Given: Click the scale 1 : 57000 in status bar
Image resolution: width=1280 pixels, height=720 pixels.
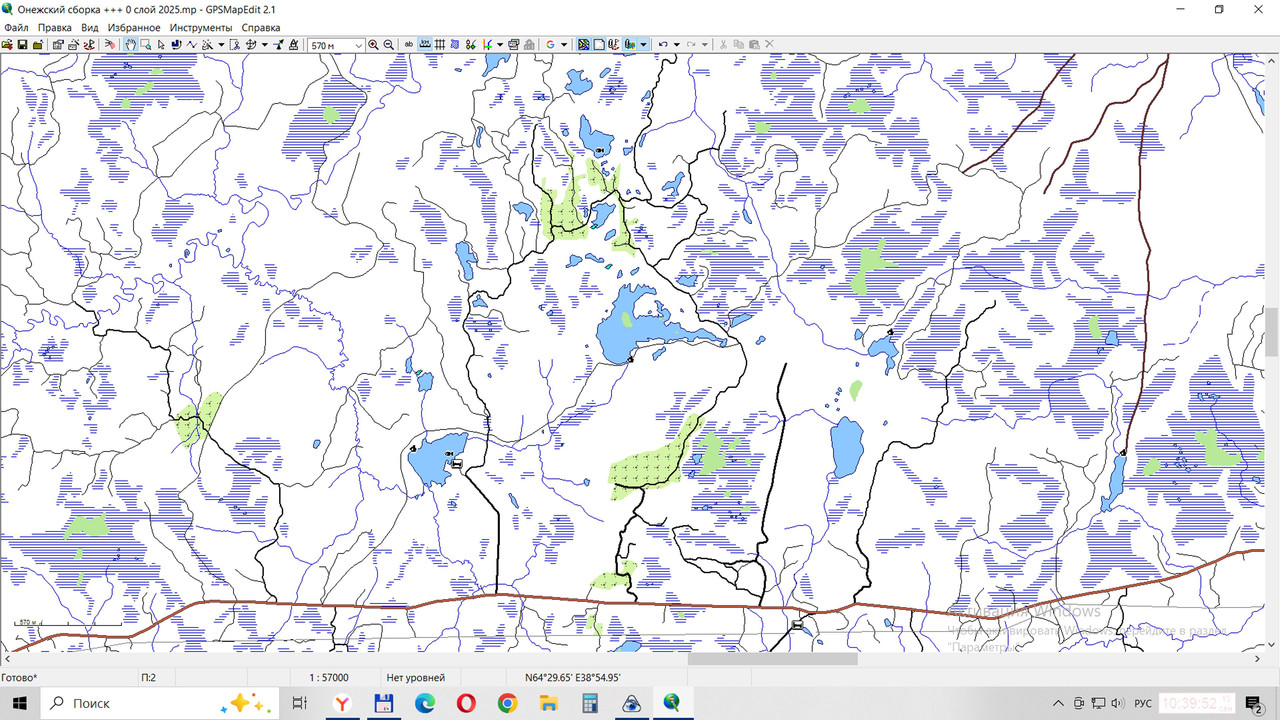Looking at the screenshot, I should coord(329,678).
